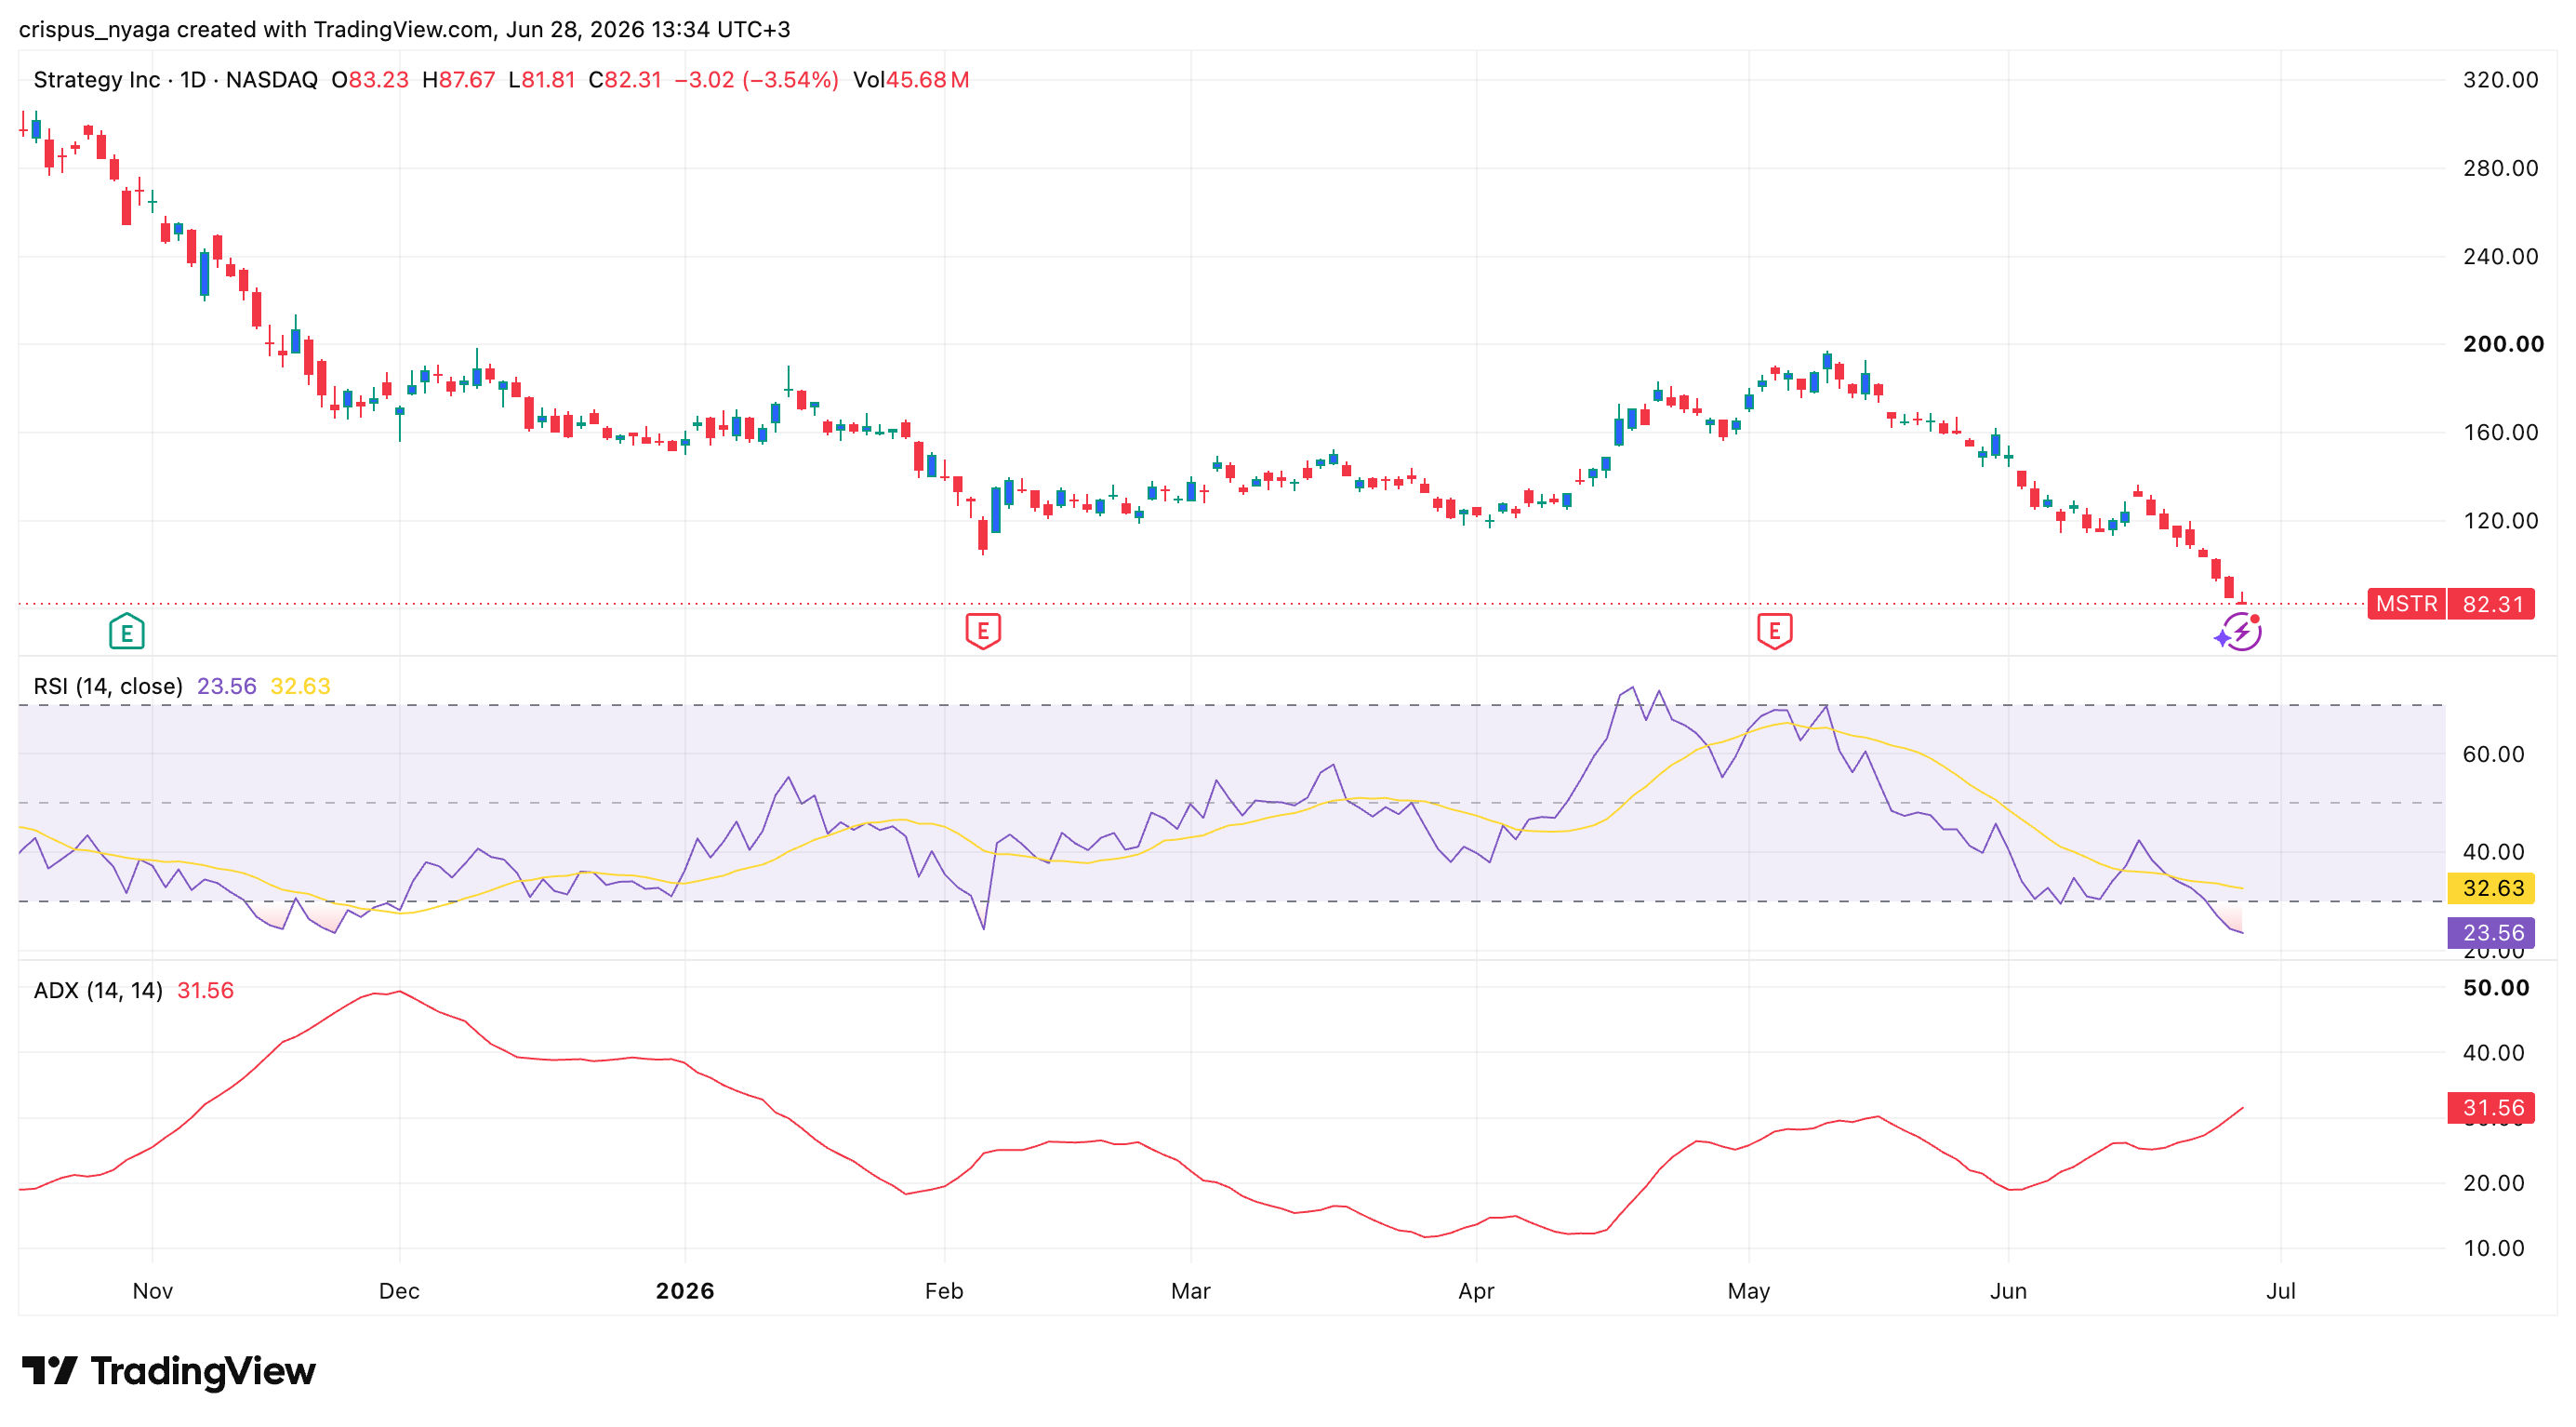
Task: Click the red earnings E icon in May
Action: (x=1775, y=631)
